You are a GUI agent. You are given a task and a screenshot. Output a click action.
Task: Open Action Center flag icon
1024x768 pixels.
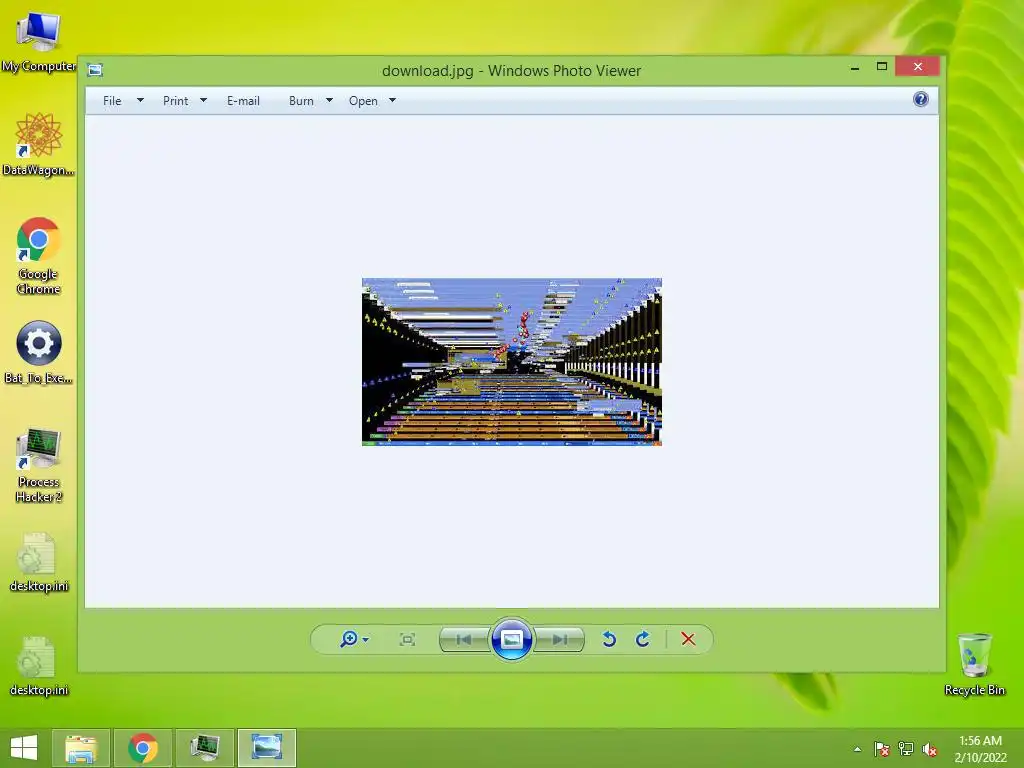(881, 749)
